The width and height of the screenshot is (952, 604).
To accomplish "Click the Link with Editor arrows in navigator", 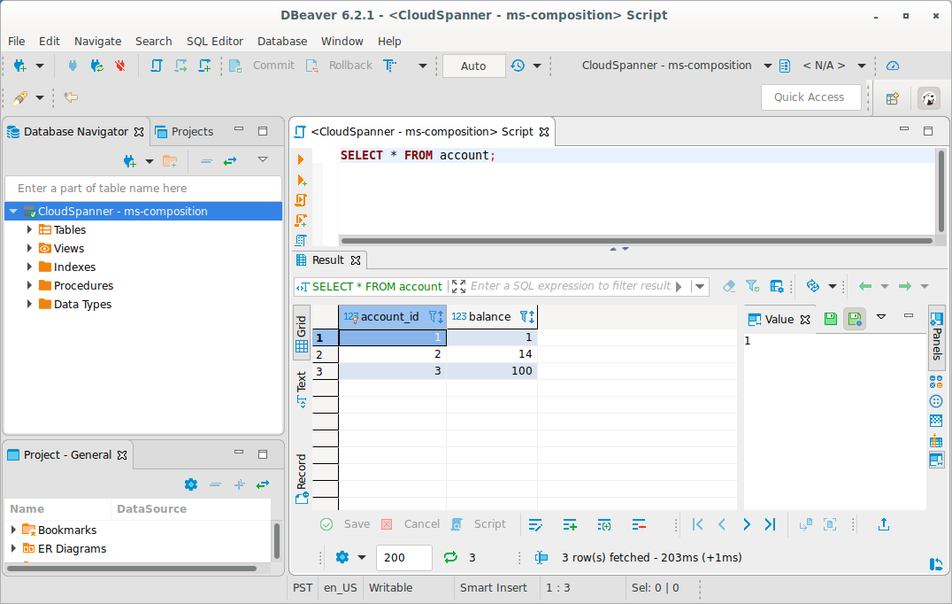I will 230,161.
